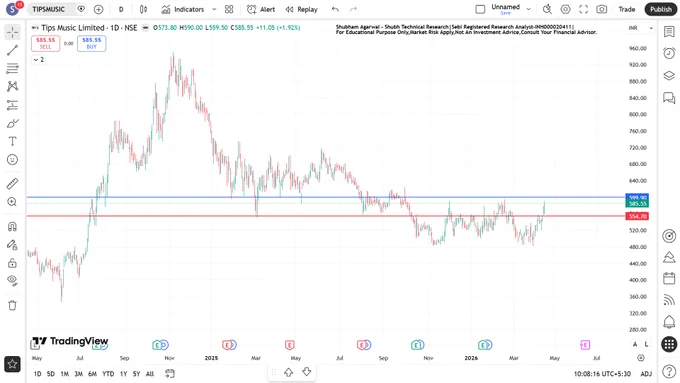
Task: Open the help center question icon
Action: pyautogui.click(x=669, y=371)
